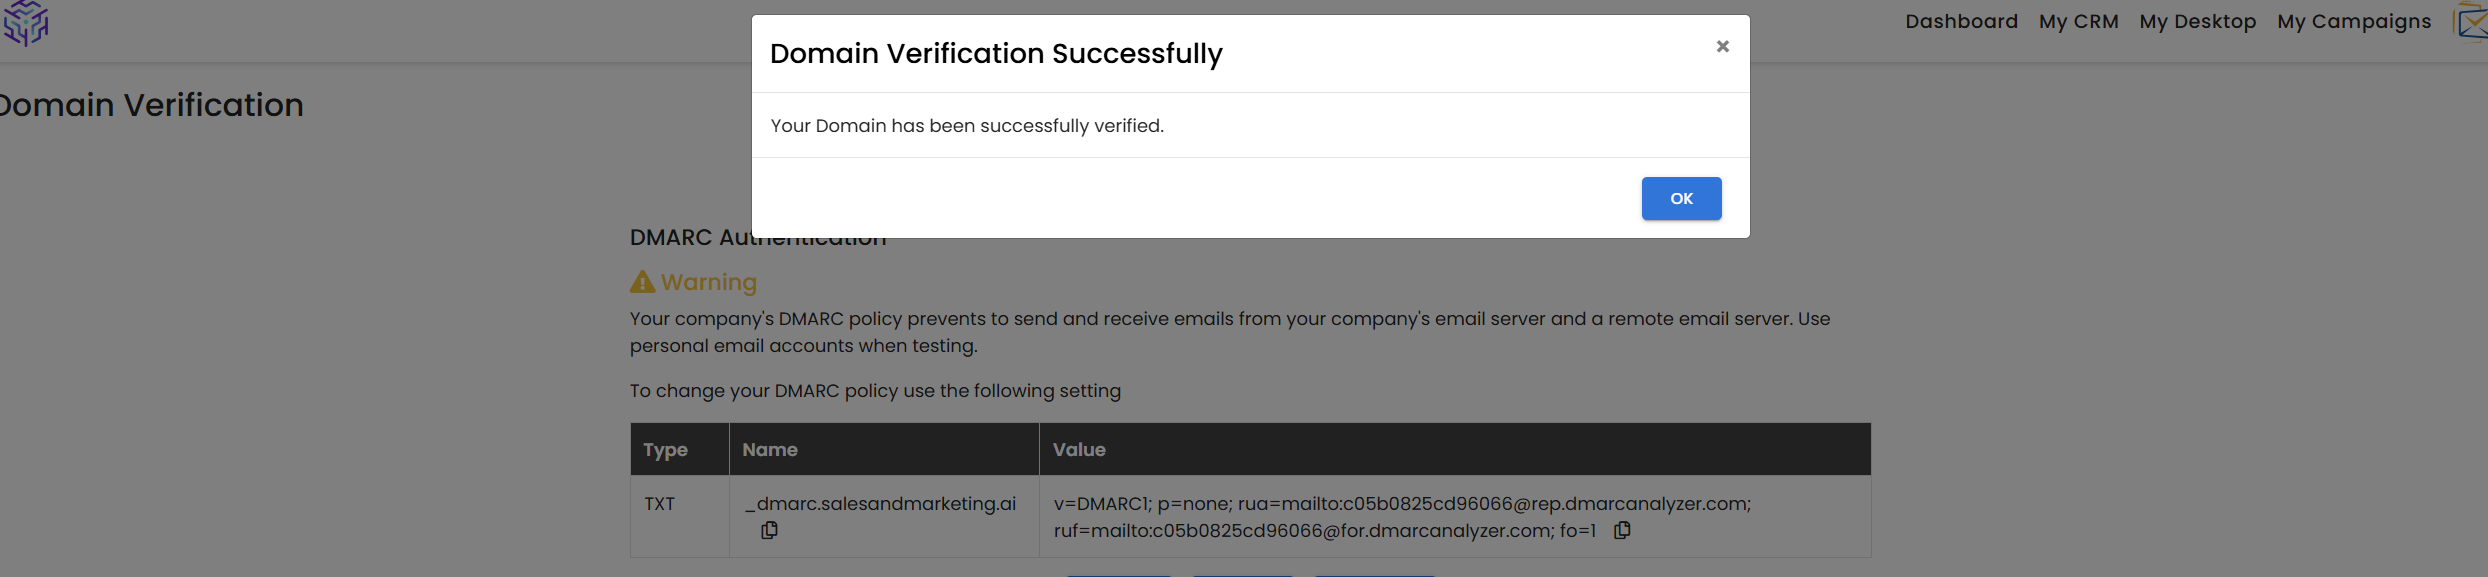
Task: Confirm the dialog with the OK button
Action: click(1681, 198)
